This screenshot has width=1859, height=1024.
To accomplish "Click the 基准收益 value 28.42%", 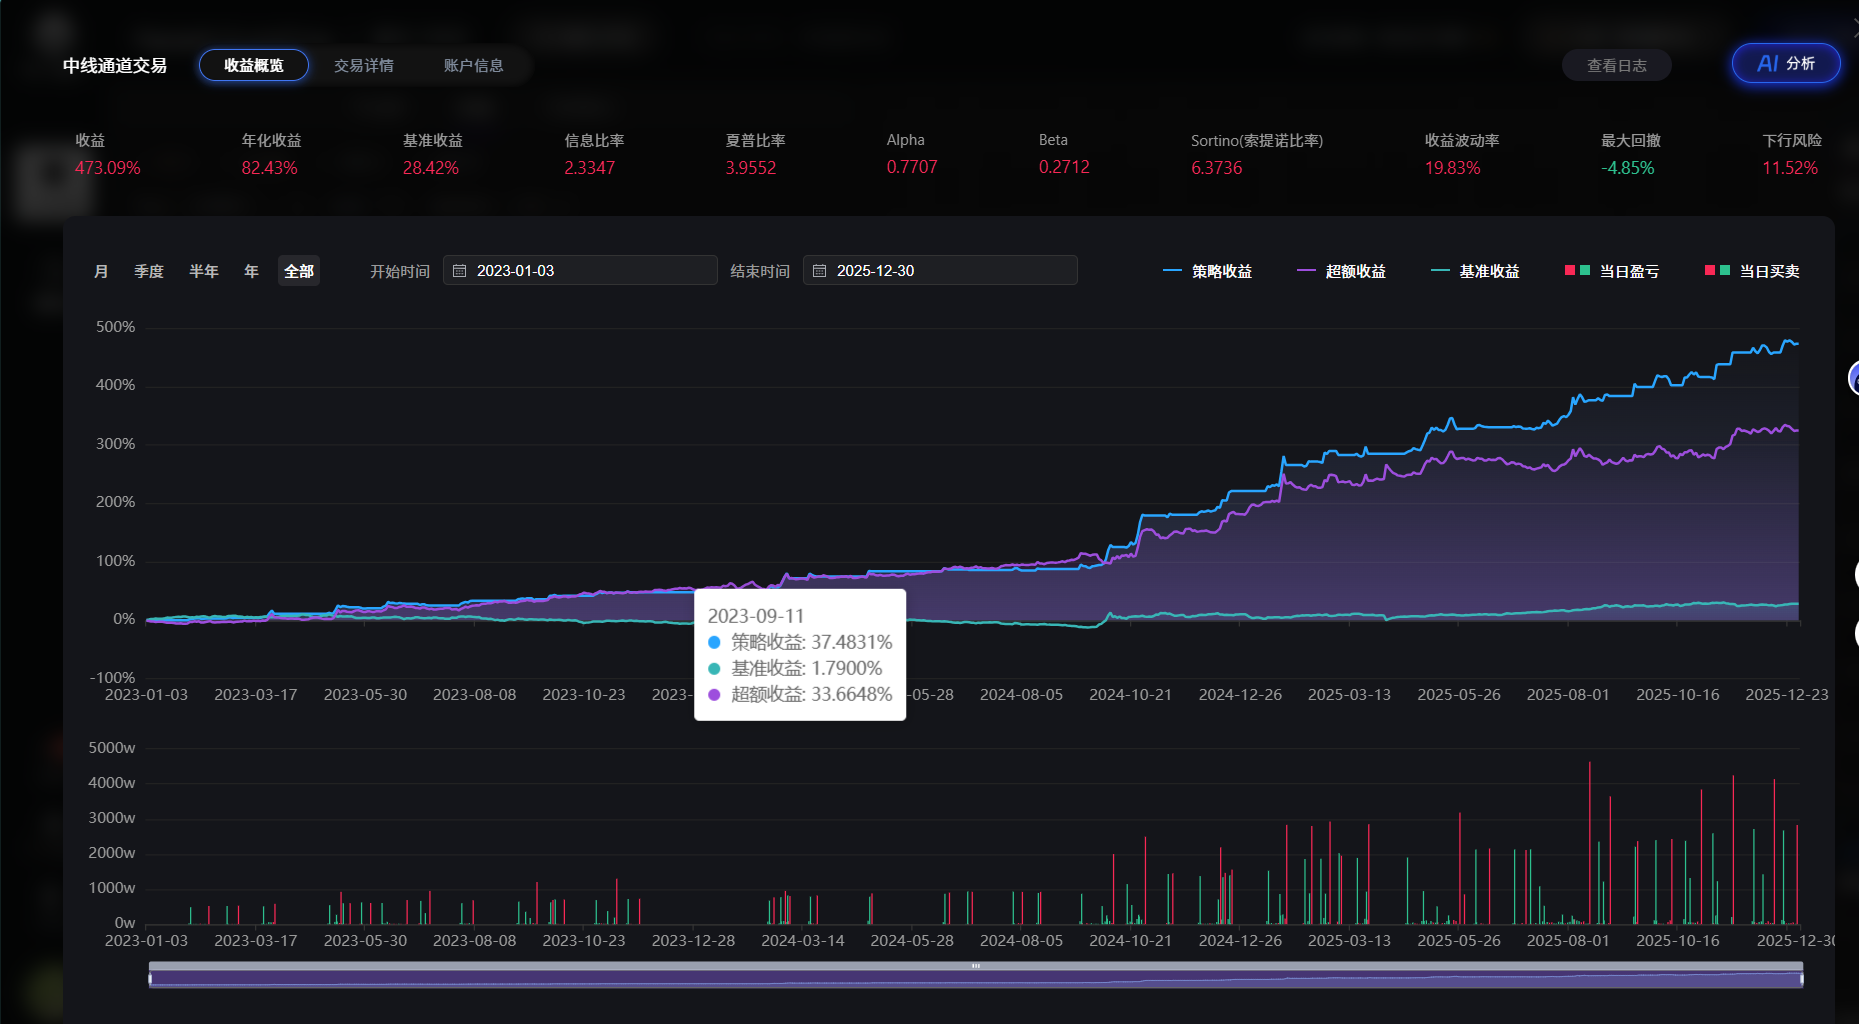I will [x=431, y=168].
